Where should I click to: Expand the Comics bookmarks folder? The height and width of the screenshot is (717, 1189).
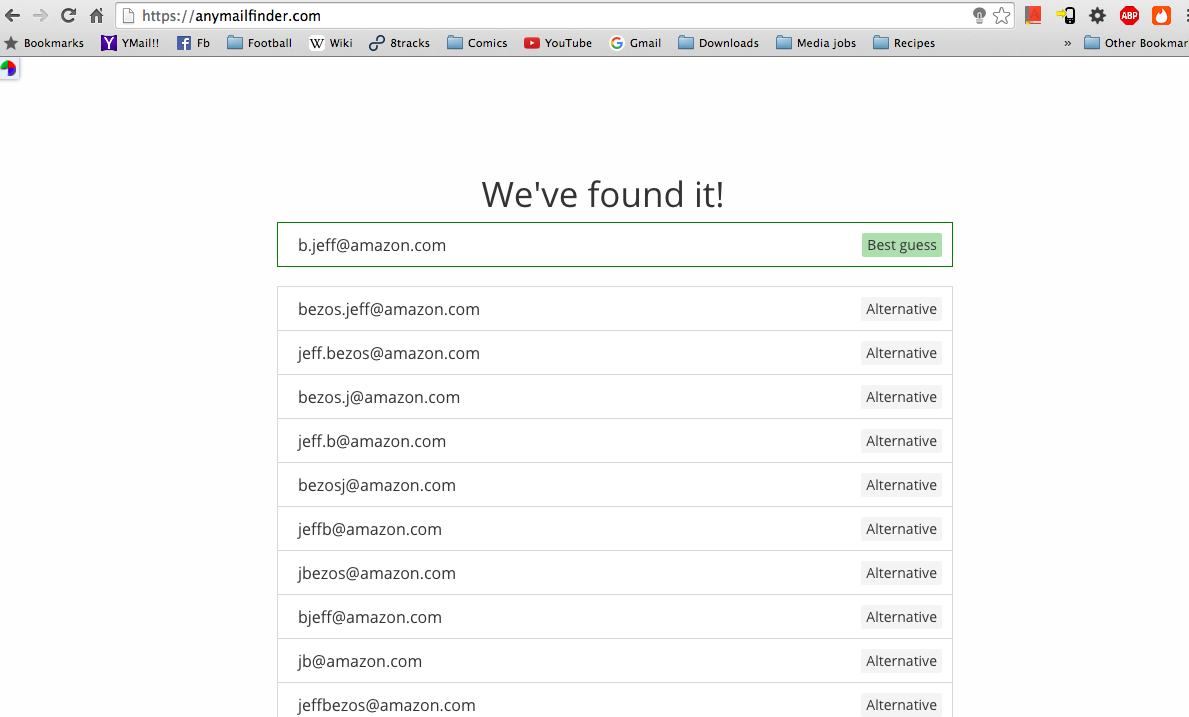pos(477,43)
